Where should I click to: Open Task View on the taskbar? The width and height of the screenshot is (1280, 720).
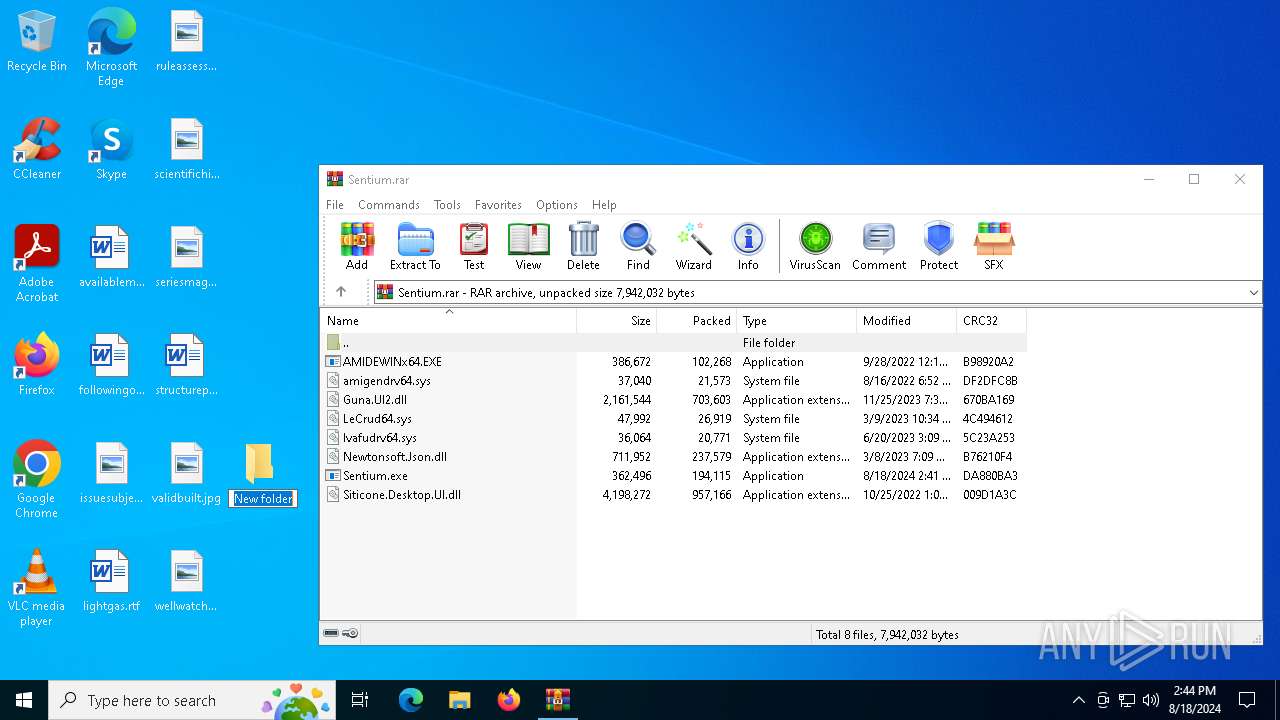(x=360, y=700)
